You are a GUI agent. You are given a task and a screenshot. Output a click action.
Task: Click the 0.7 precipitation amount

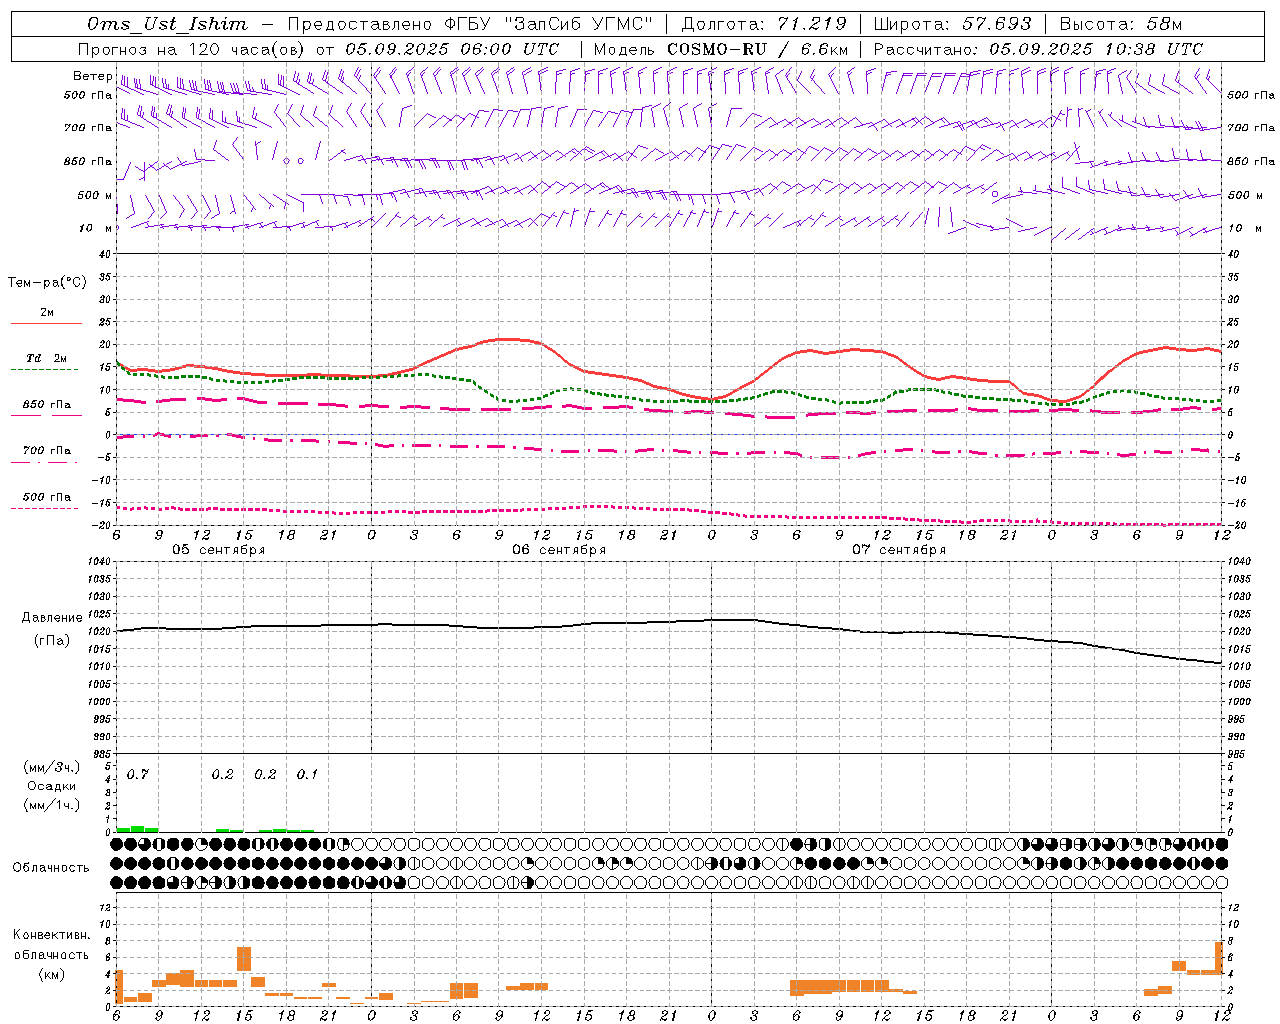(137, 775)
